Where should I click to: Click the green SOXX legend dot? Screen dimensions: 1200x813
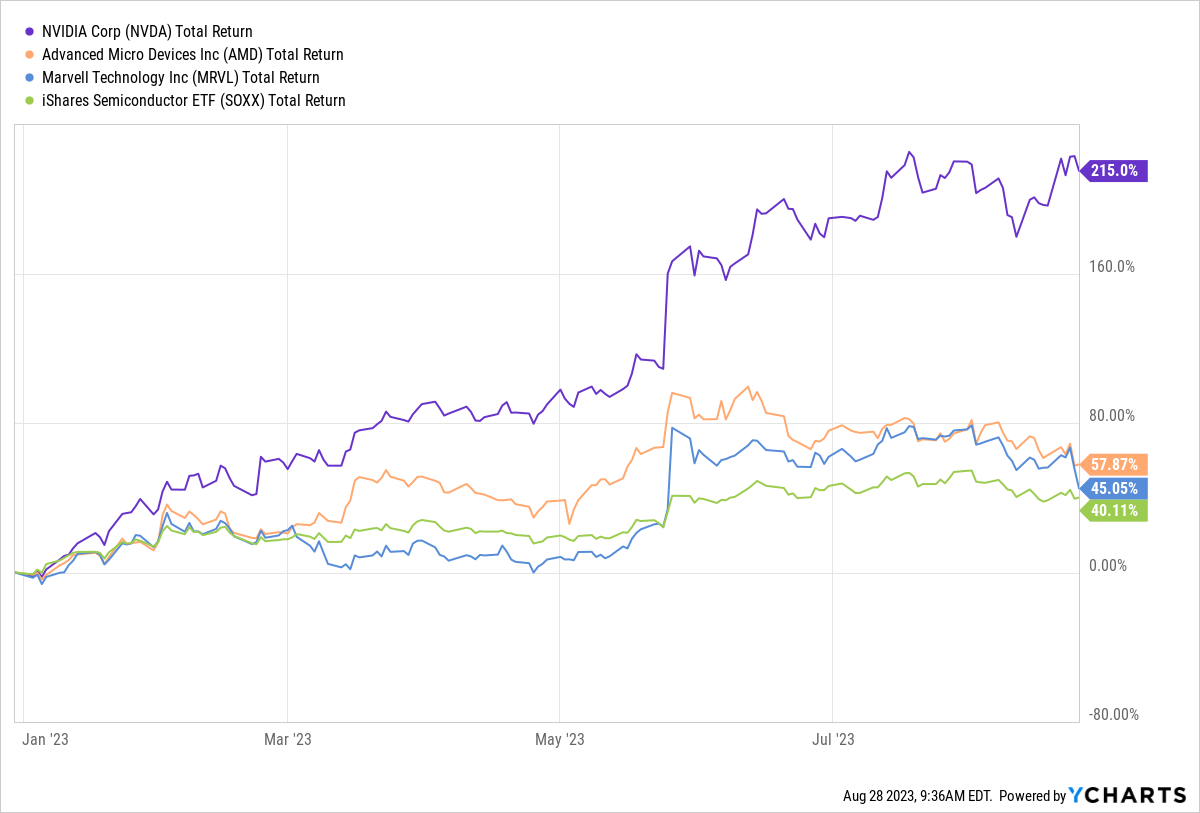[x=31, y=100]
